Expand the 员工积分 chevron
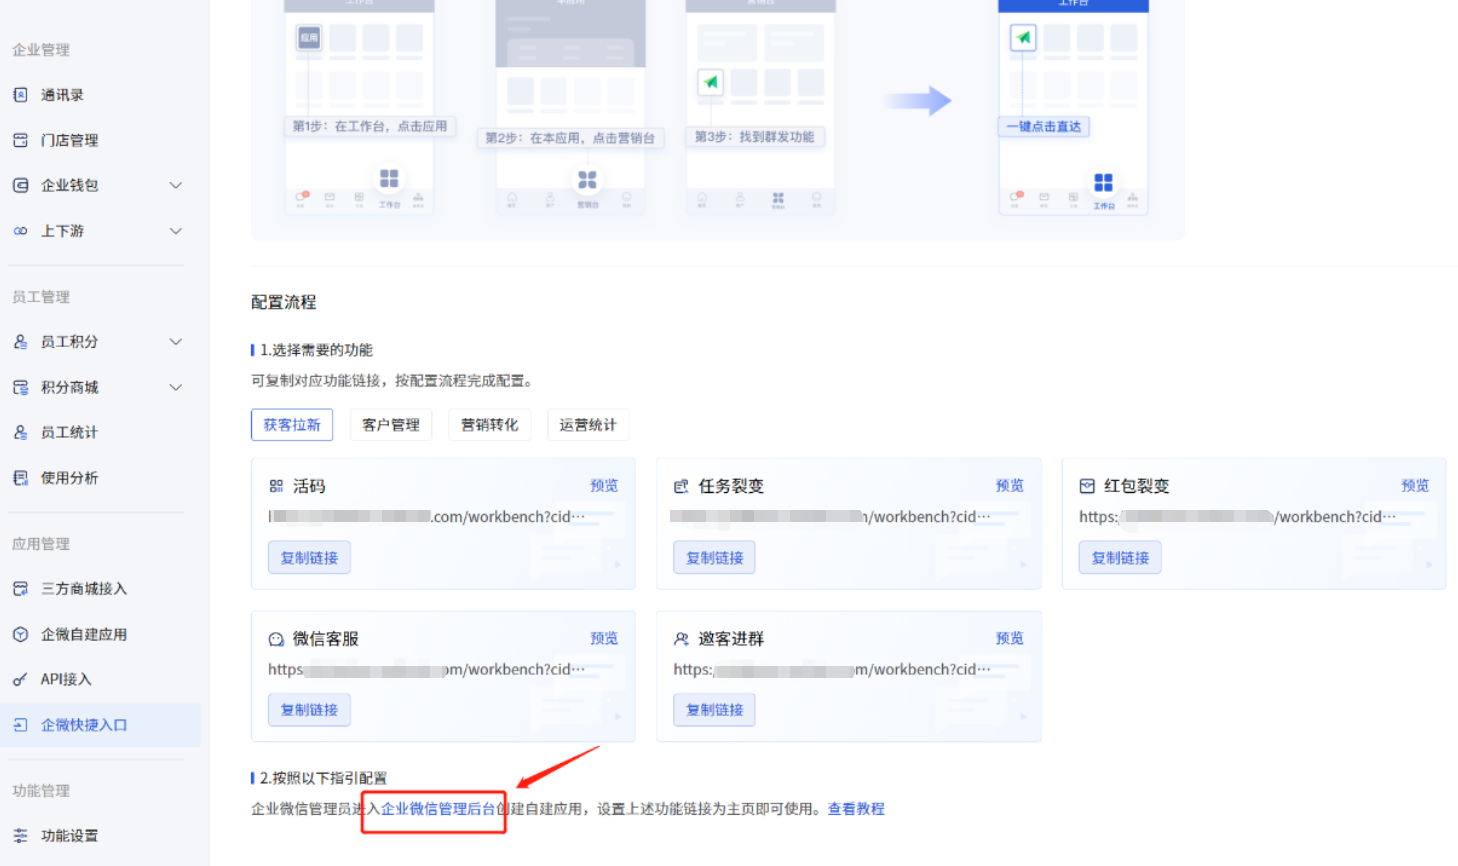The width and height of the screenshot is (1458, 866). 176,342
